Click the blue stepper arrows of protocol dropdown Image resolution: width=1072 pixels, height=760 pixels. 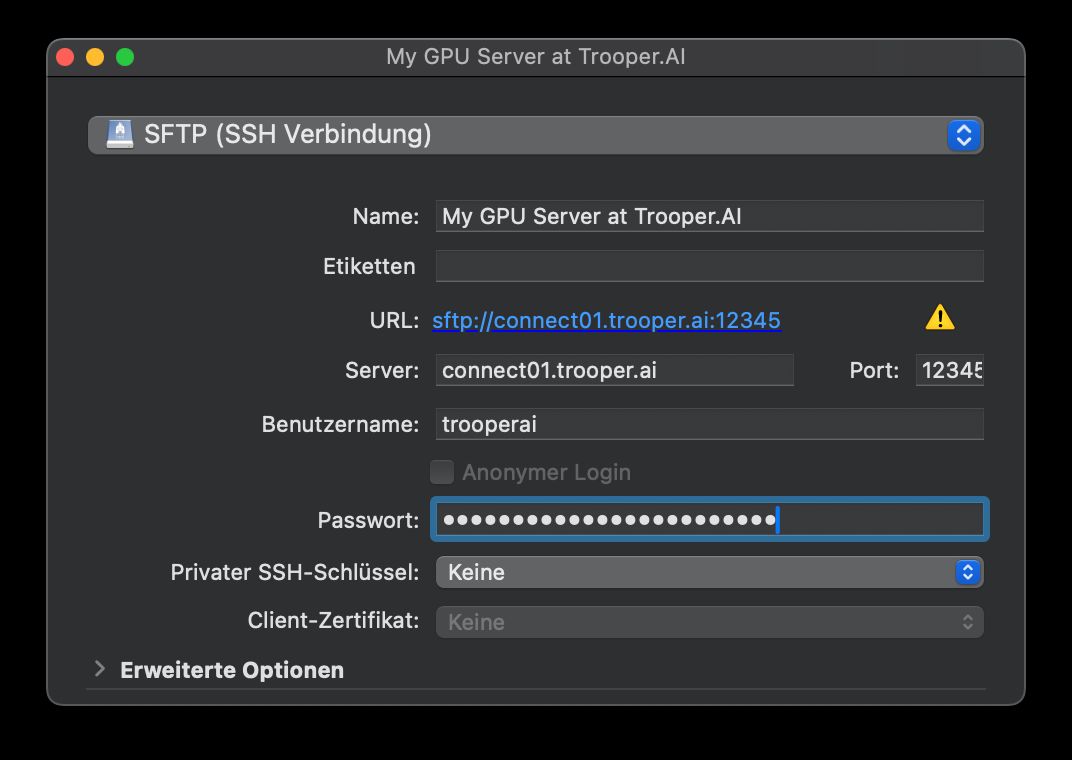tap(964, 135)
